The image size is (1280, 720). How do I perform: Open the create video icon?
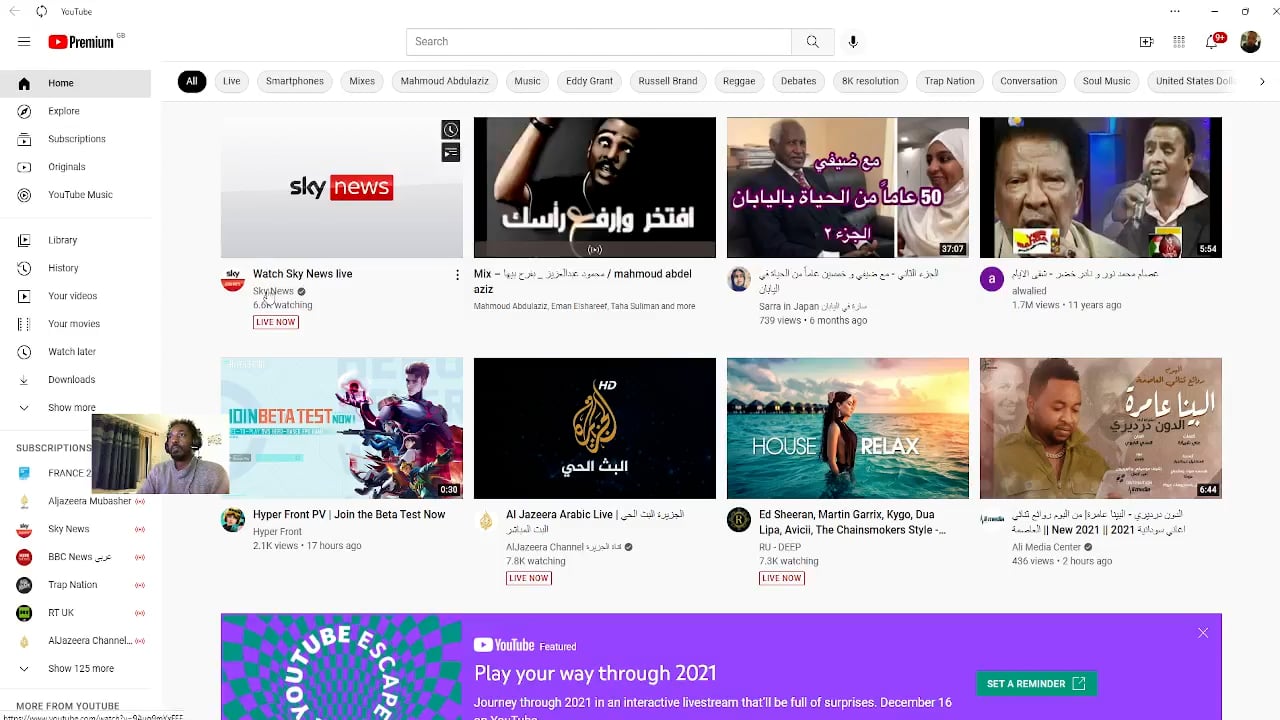coord(1146,42)
